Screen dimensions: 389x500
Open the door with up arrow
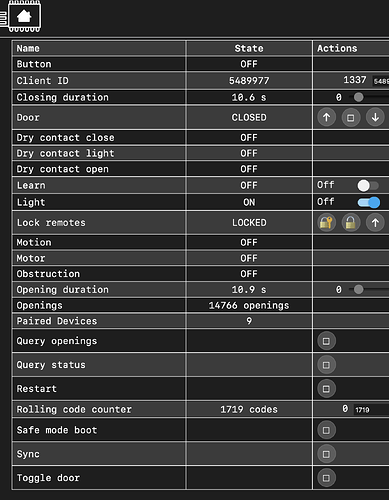326,117
